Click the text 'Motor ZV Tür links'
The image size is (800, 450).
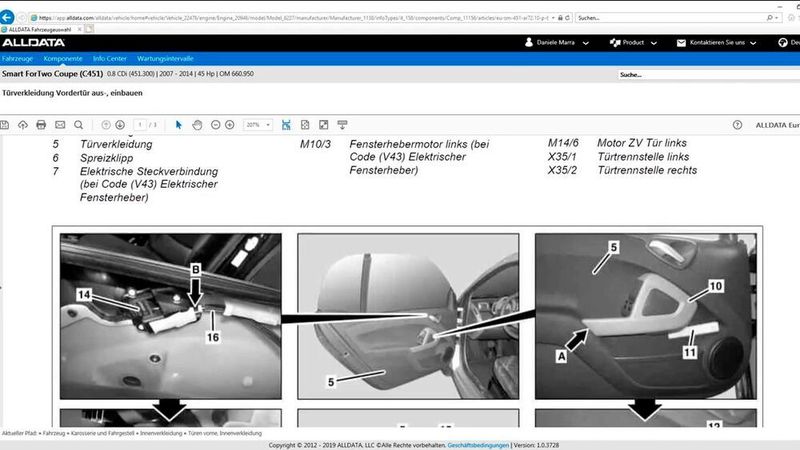(x=642, y=143)
